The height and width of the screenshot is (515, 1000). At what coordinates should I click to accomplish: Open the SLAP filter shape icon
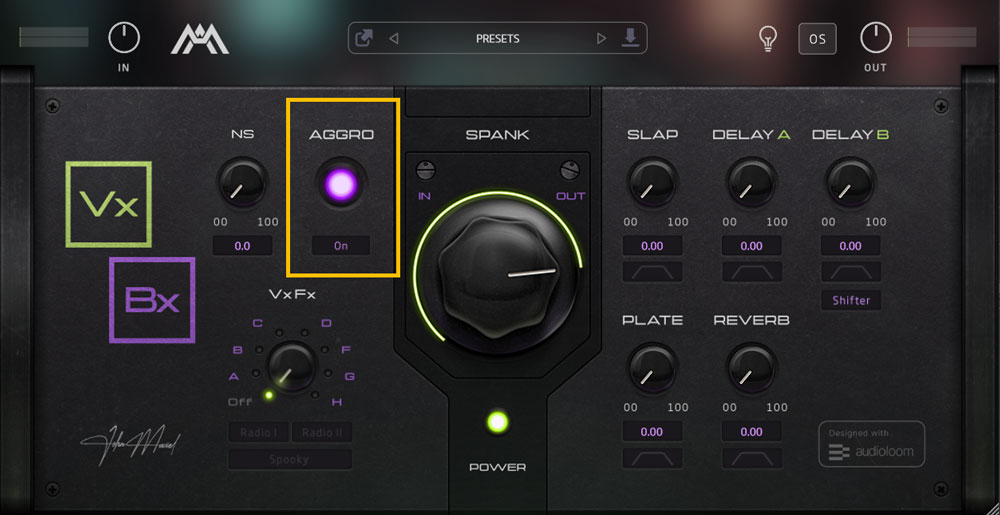652,272
